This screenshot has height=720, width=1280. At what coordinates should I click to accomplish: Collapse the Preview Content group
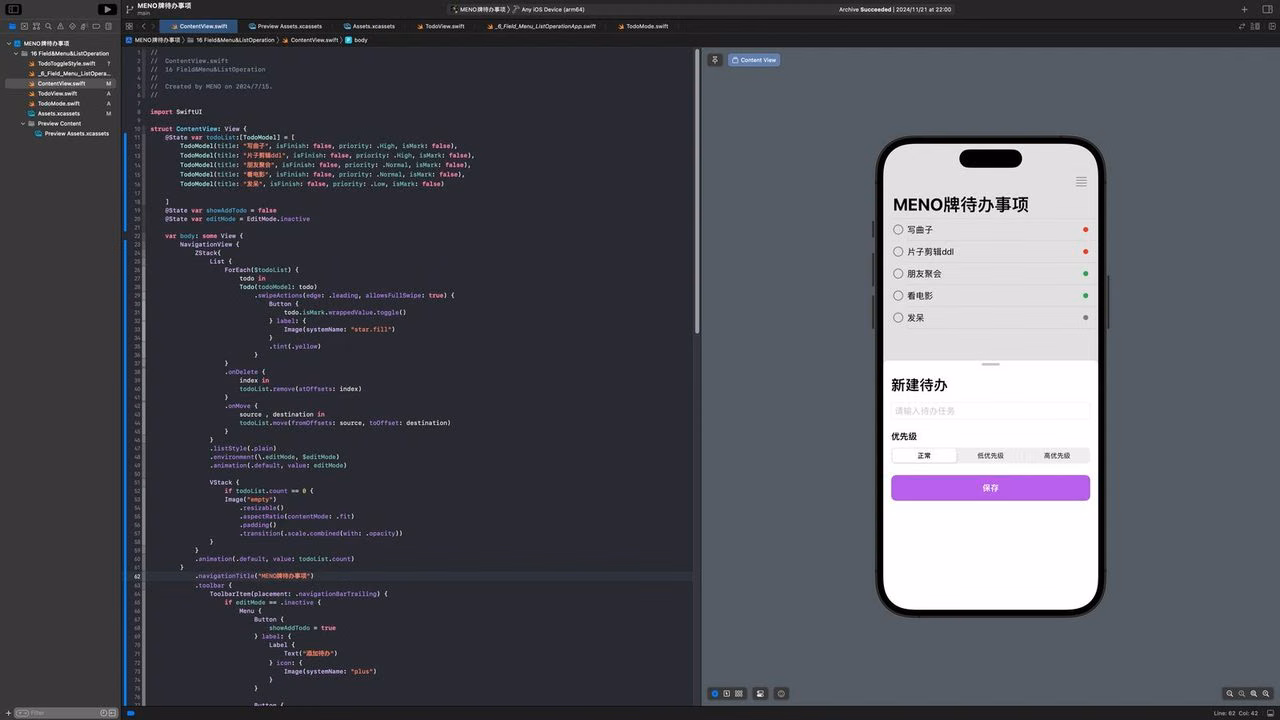click(24, 123)
